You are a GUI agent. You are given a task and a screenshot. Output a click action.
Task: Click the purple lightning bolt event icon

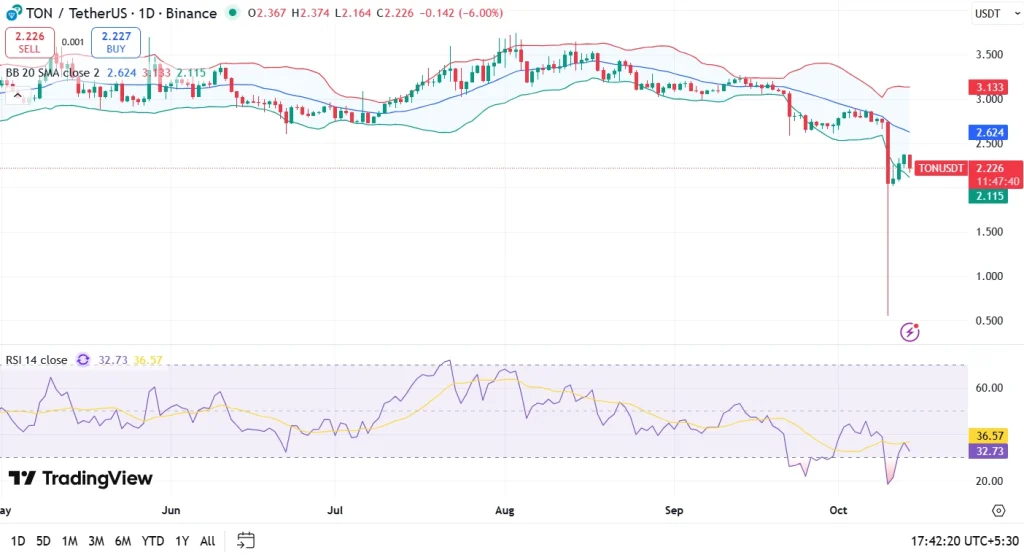[910, 331]
